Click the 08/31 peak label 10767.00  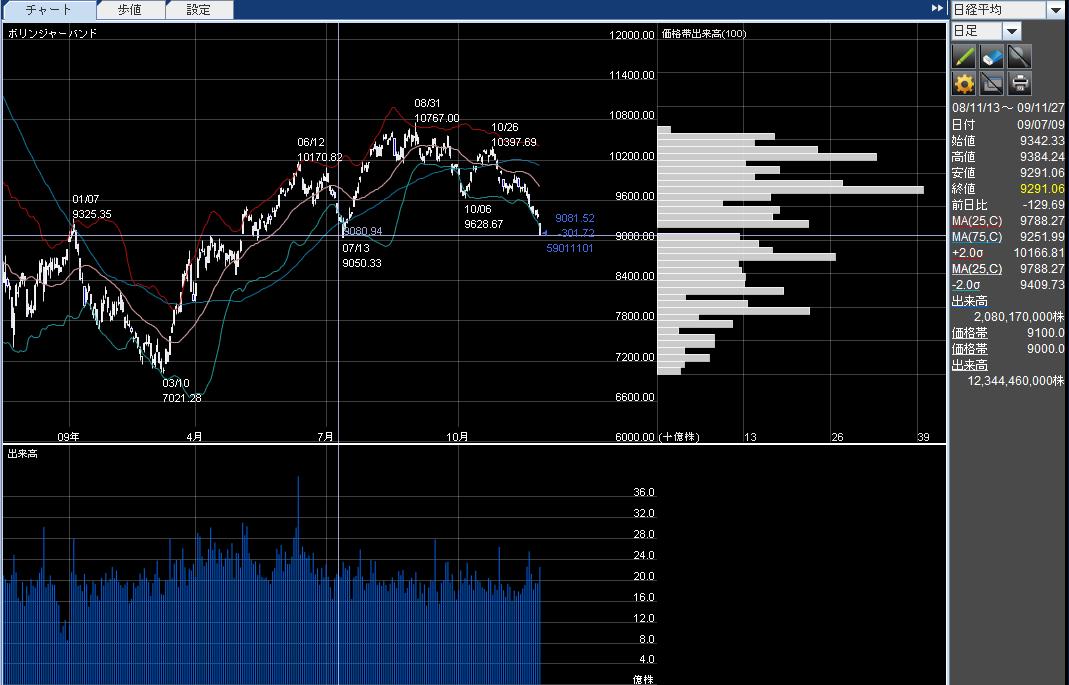click(437, 118)
